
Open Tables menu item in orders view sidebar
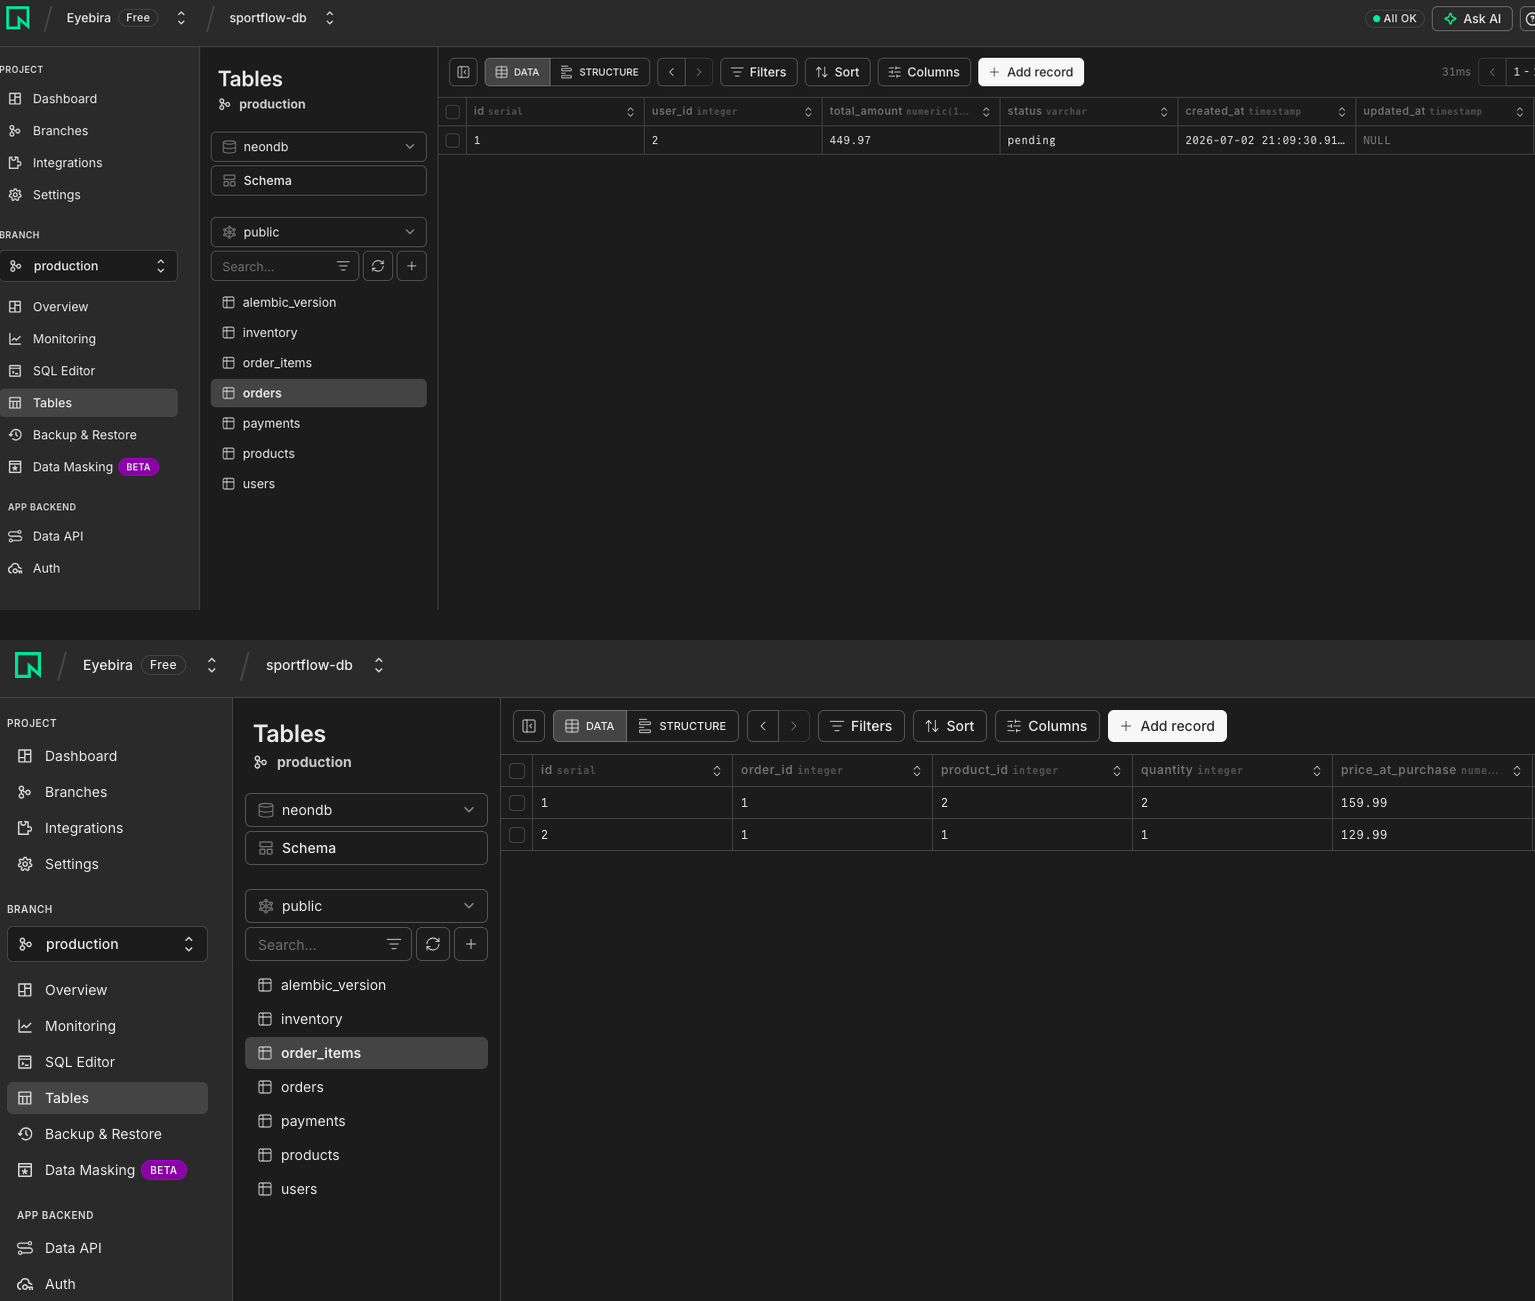coord(90,403)
